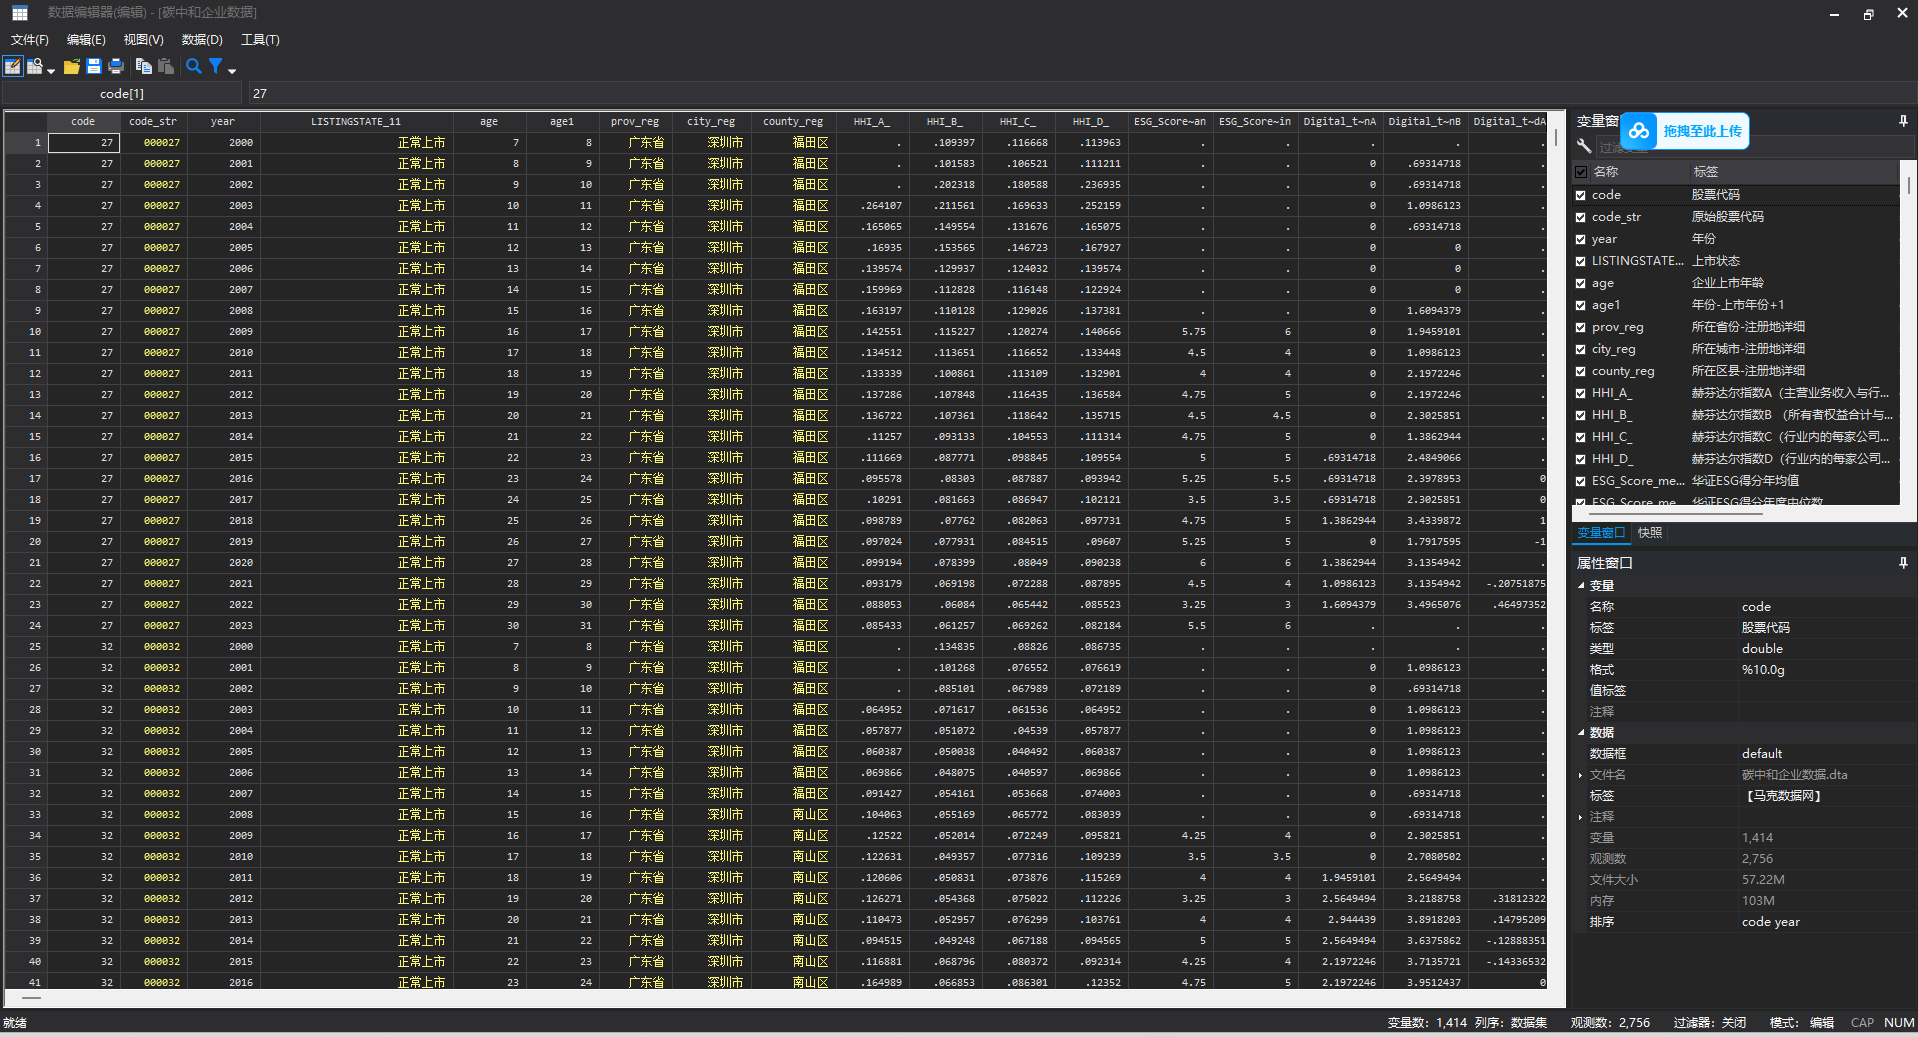Open the 数据(D) menu
1918x1037 pixels.
(202, 40)
